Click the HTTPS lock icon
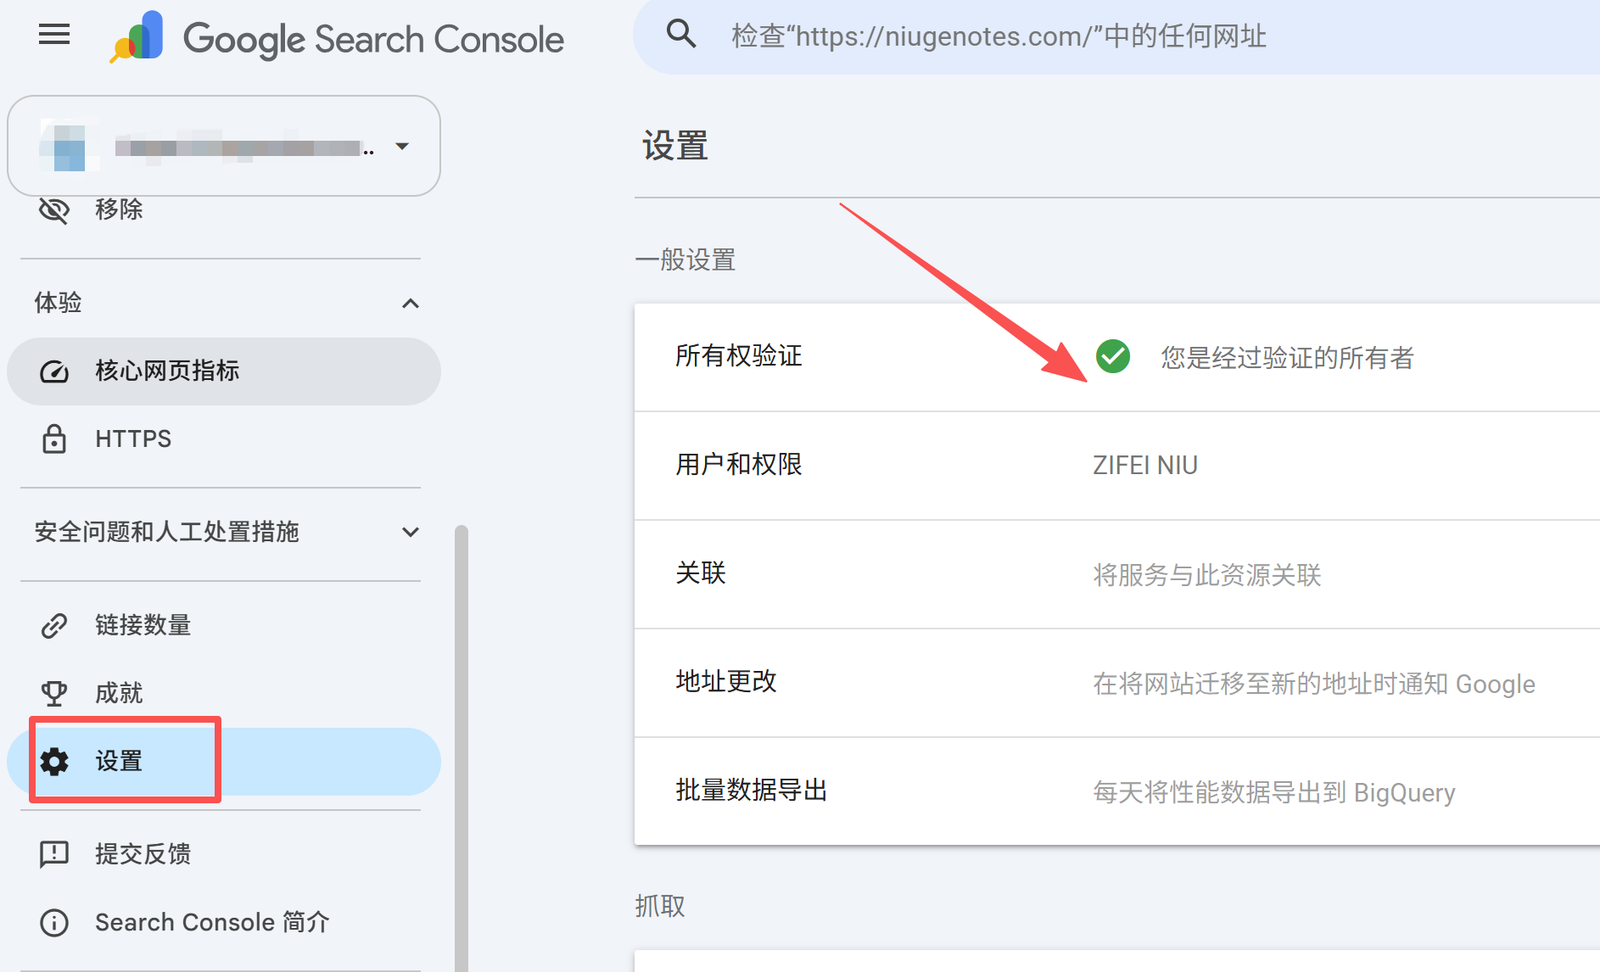 54,439
